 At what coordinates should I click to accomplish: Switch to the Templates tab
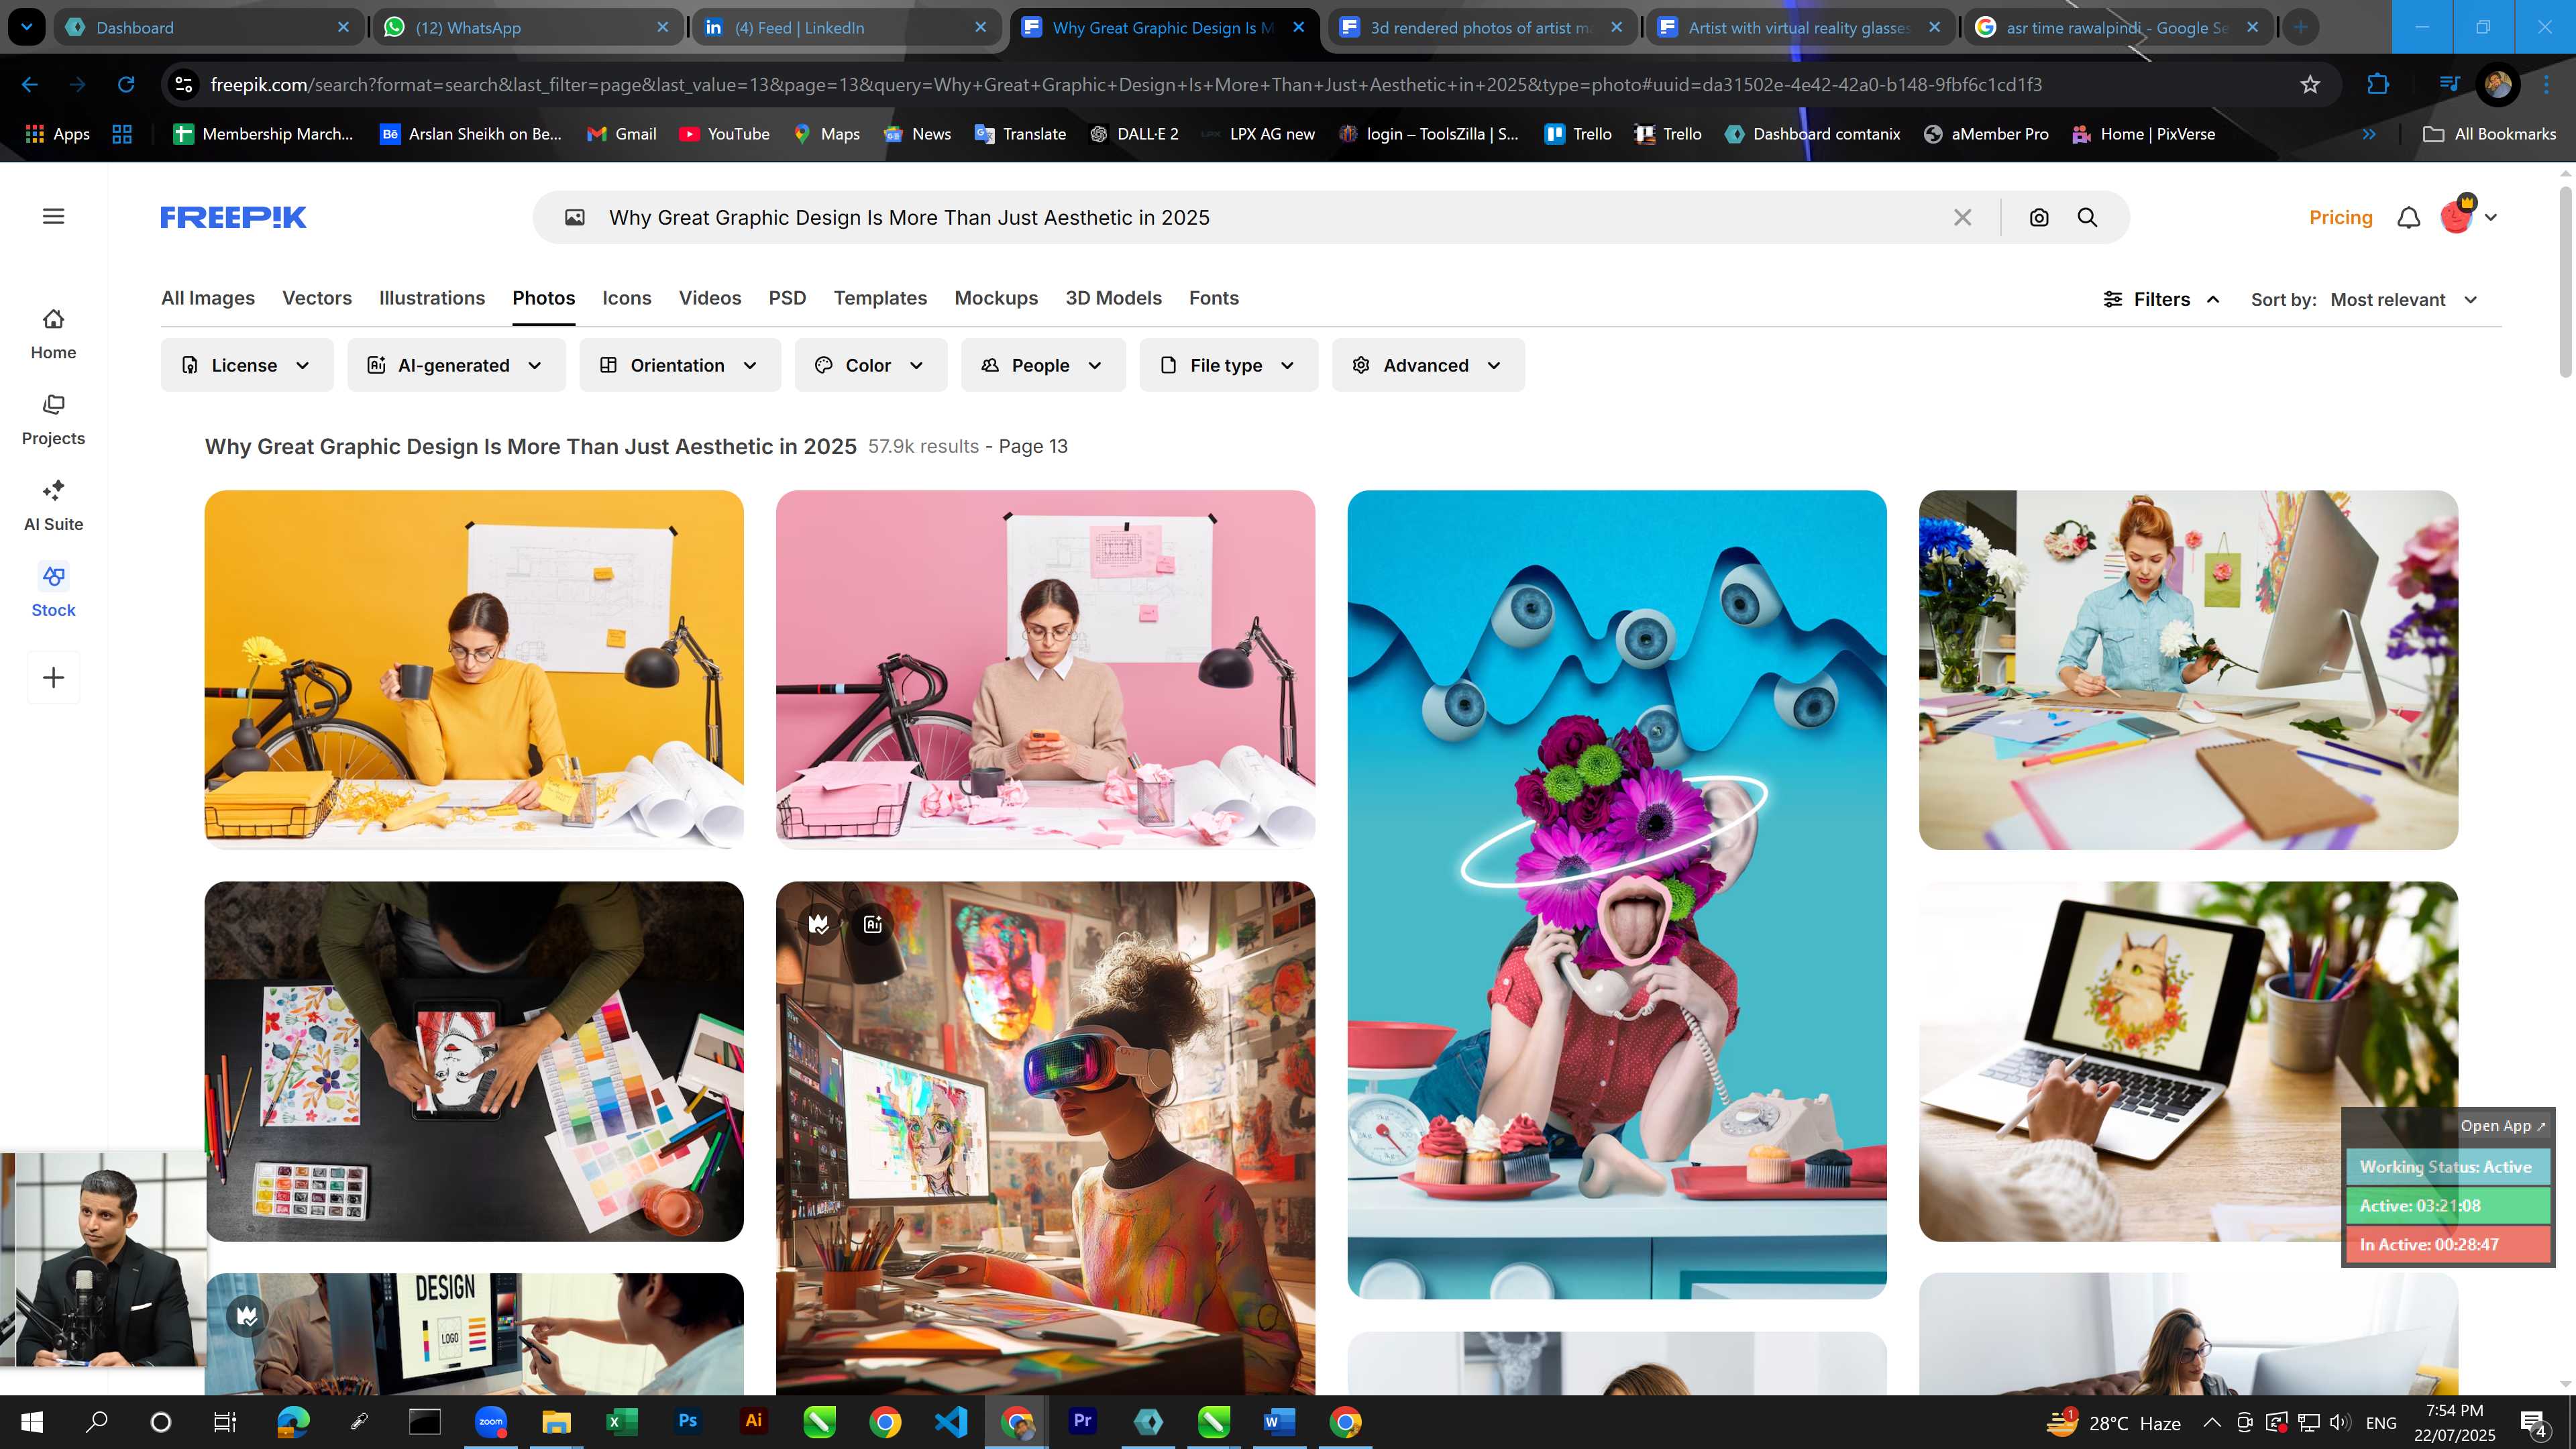tap(880, 298)
